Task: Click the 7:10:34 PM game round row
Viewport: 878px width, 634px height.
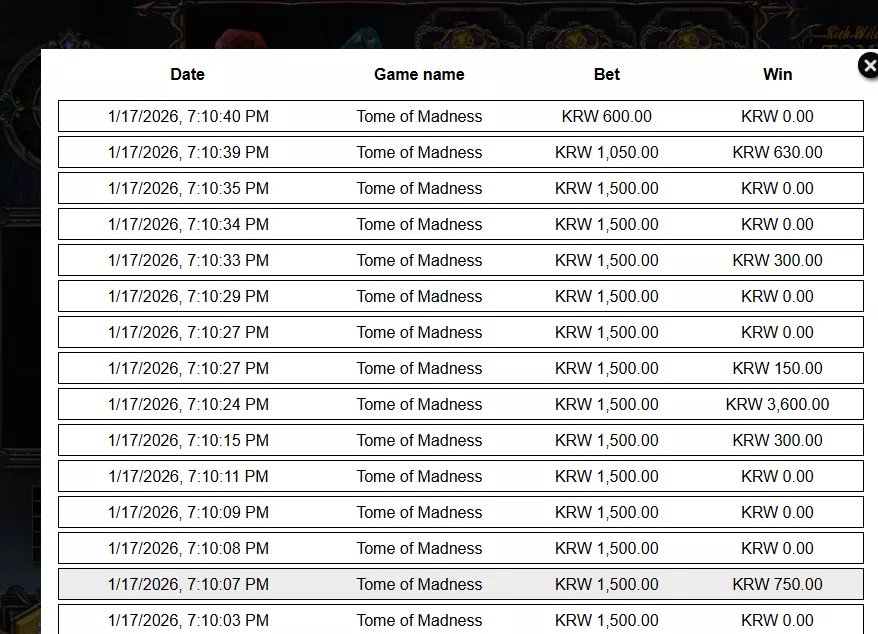Action: point(461,224)
